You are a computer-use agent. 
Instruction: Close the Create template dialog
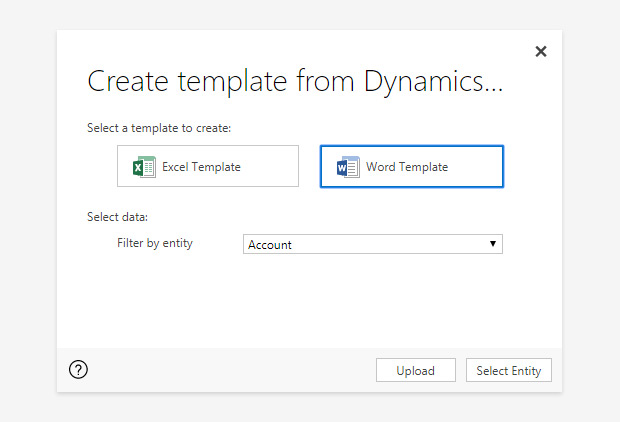click(541, 51)
